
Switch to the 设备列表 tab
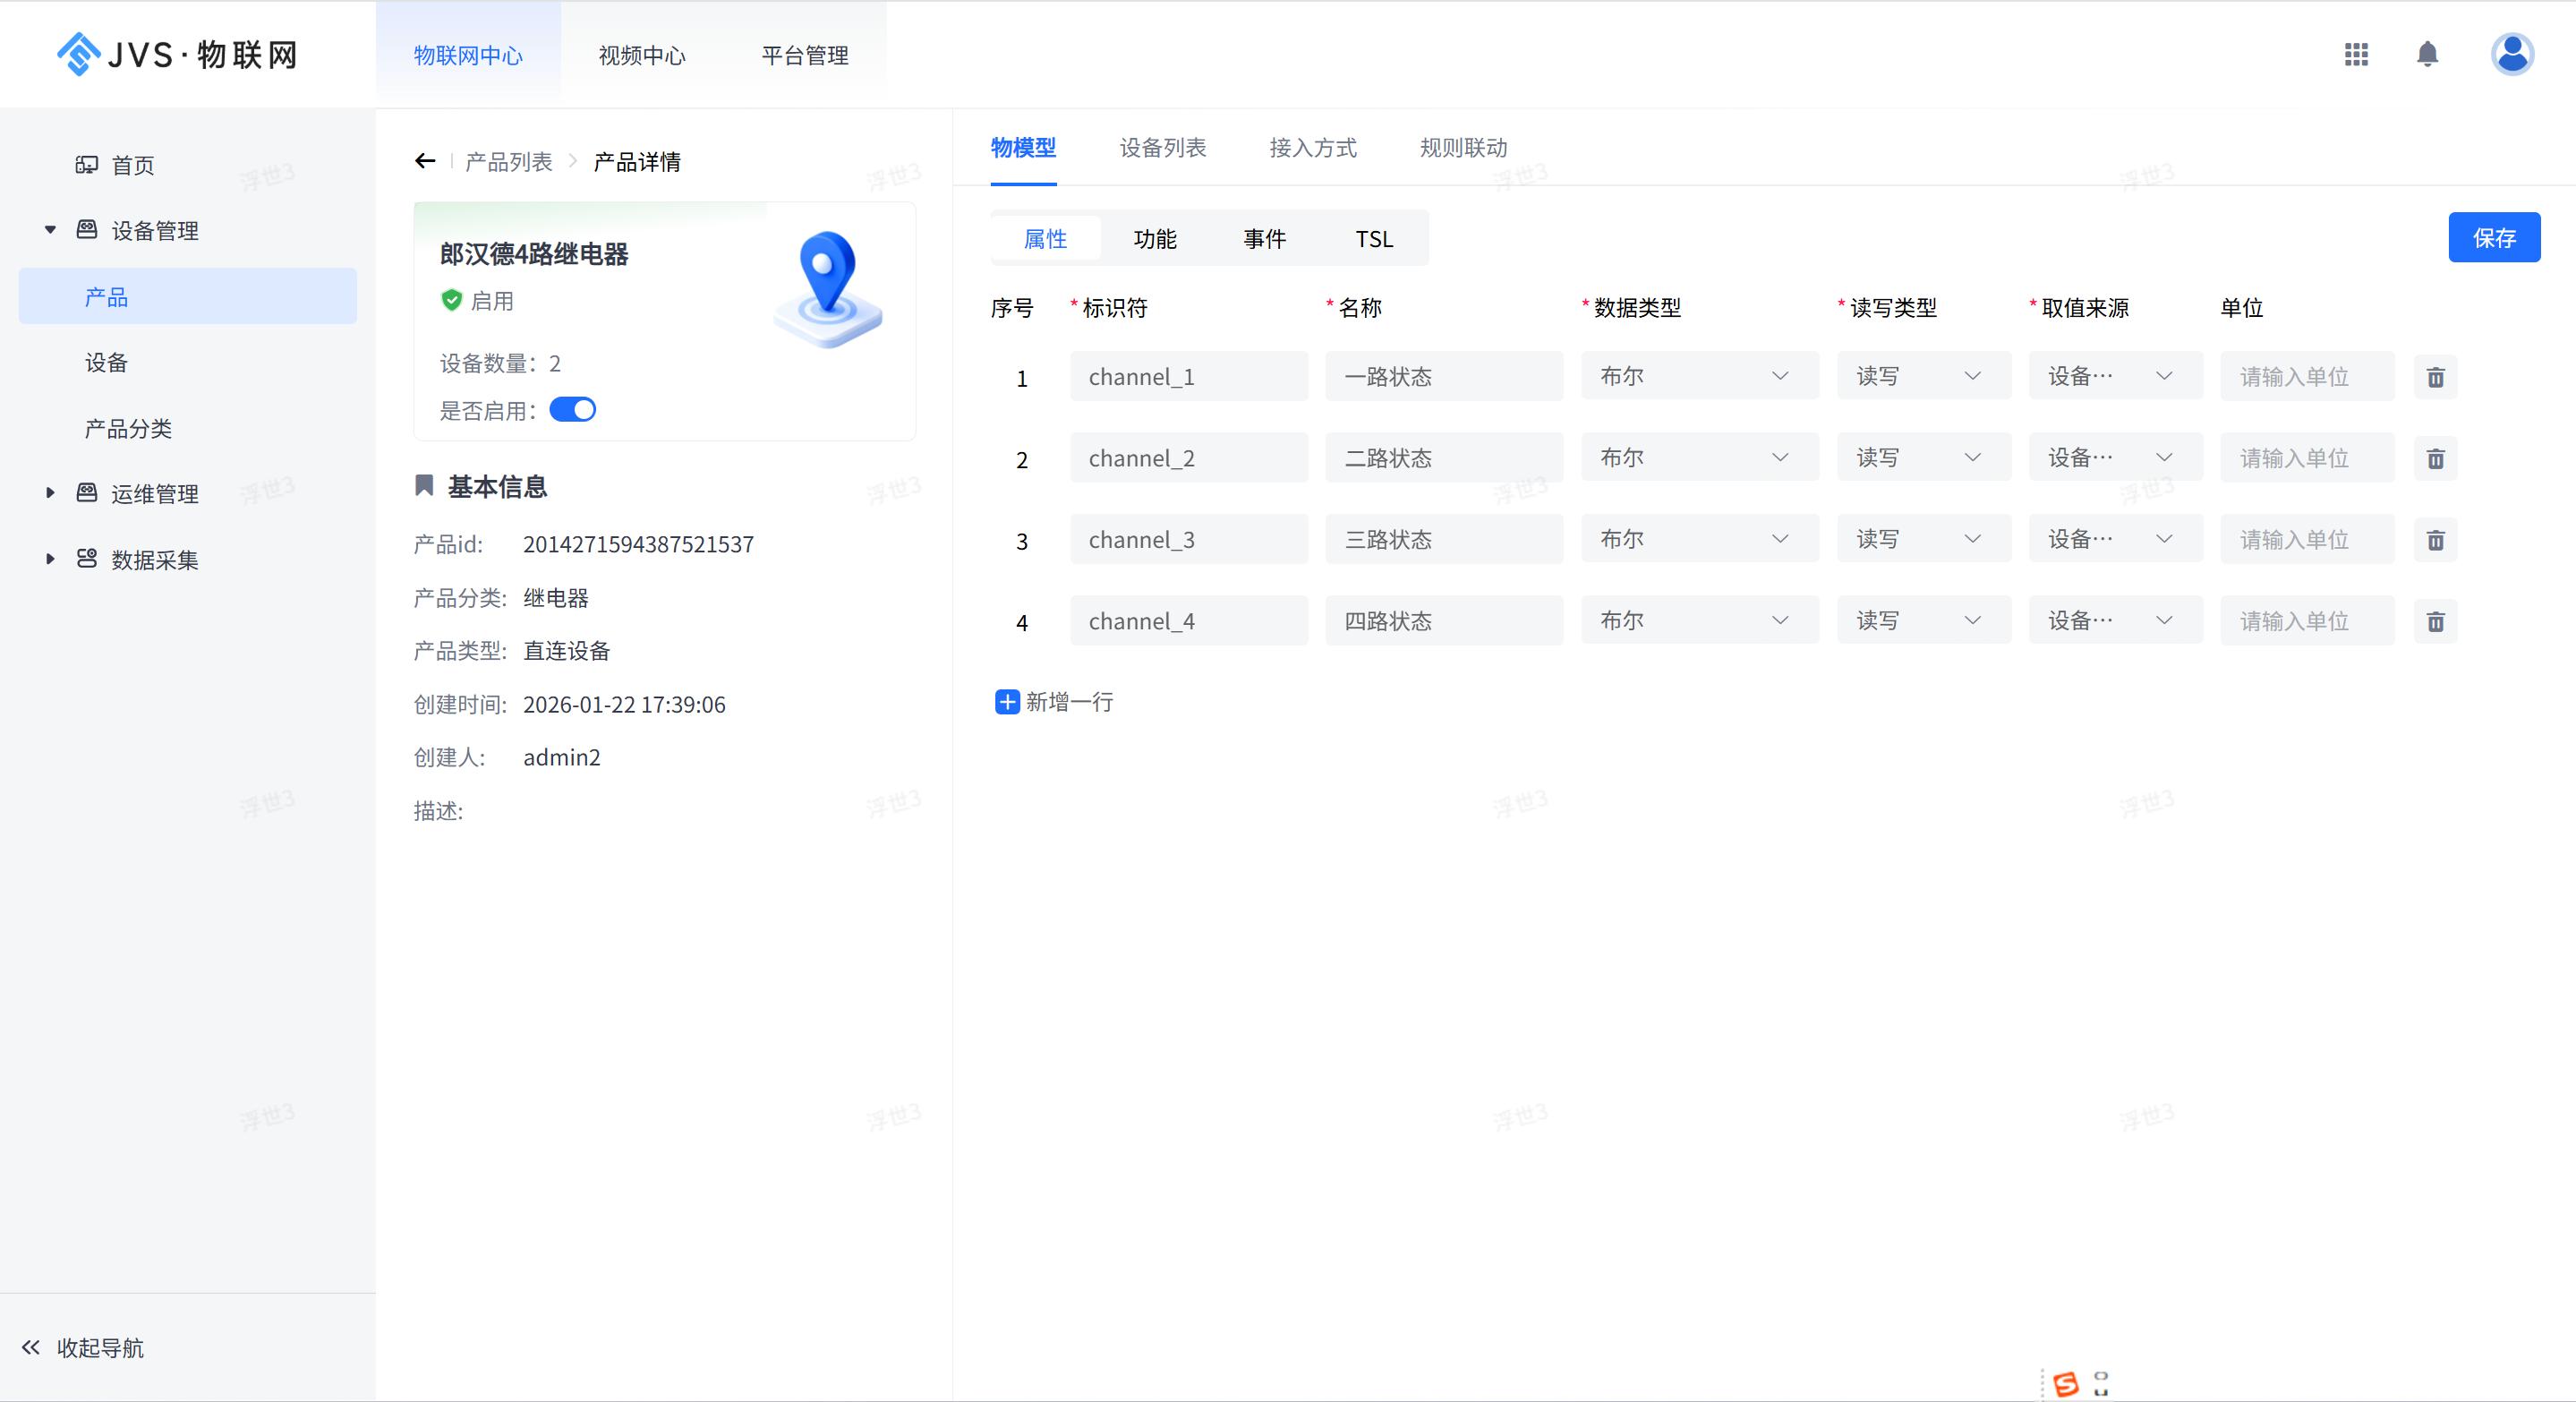click(x=1162, y=148)
